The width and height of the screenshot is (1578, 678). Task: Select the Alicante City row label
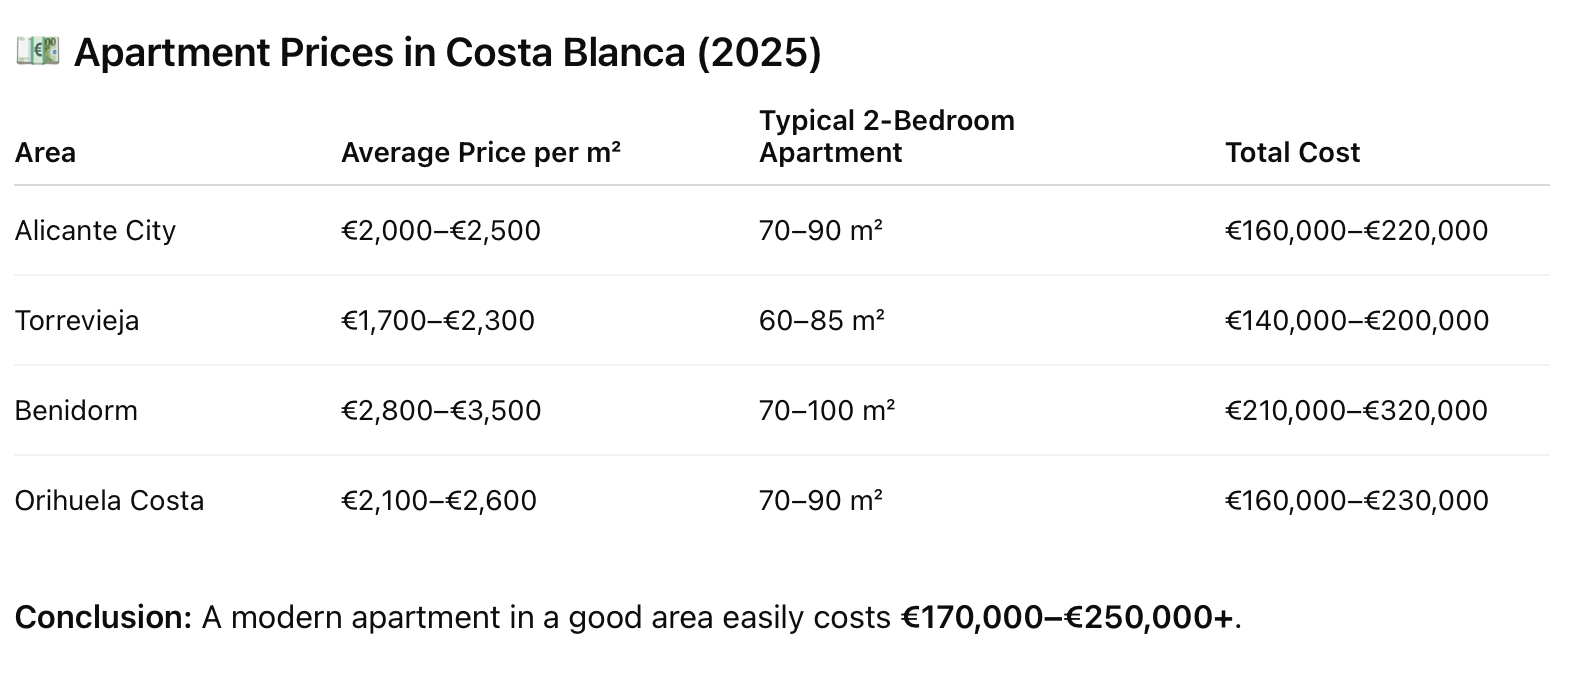click(x=95, y=230)
